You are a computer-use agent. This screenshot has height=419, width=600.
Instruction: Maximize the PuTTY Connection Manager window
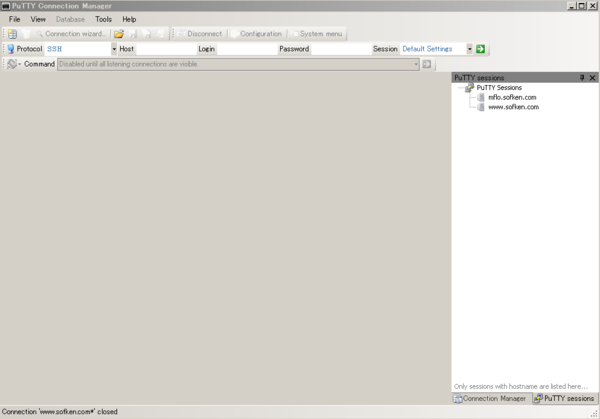582,6
